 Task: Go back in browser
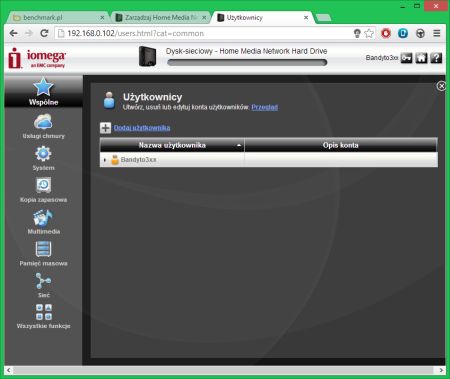coord(13,33)
